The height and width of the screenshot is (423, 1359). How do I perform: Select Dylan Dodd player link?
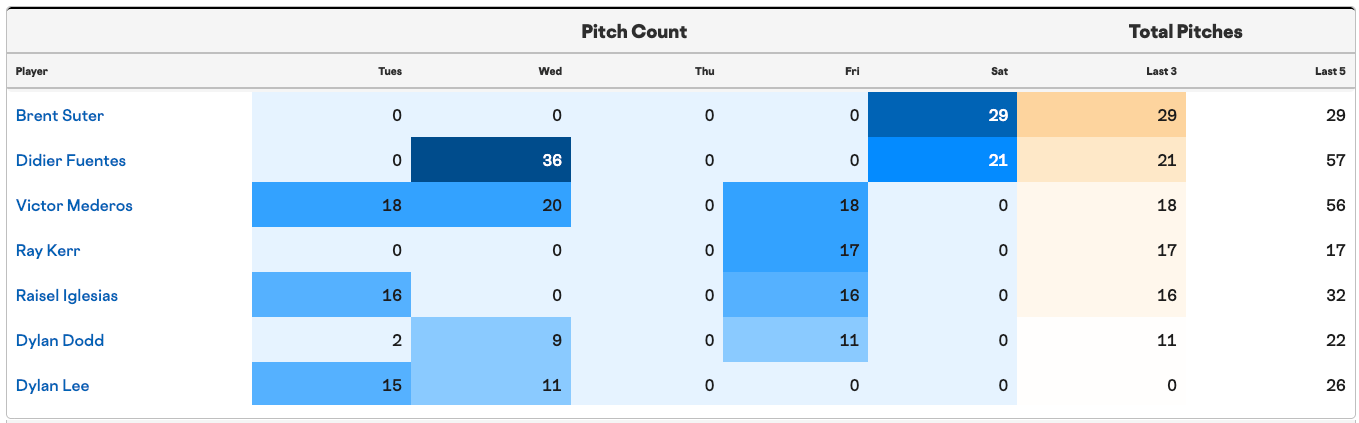click(x=60, y=340)
